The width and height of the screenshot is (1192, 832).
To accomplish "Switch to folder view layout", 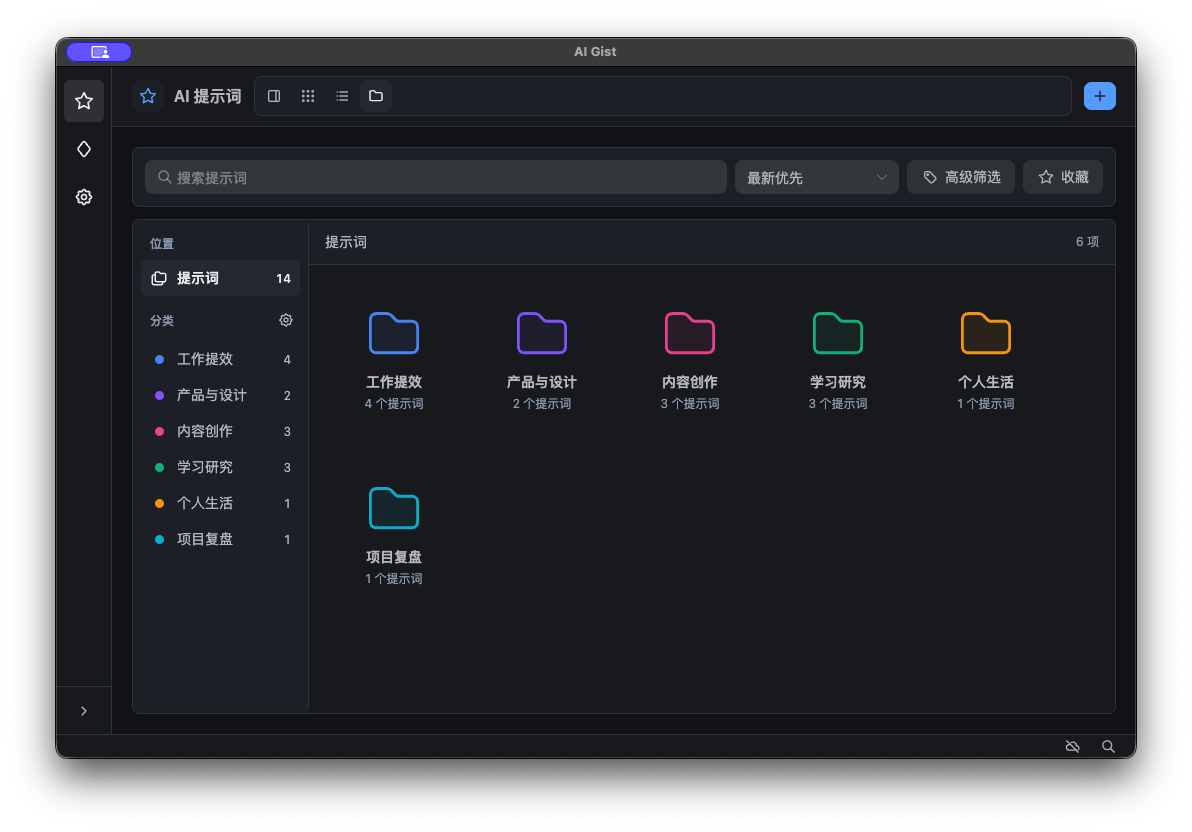I will click(376, 96).
